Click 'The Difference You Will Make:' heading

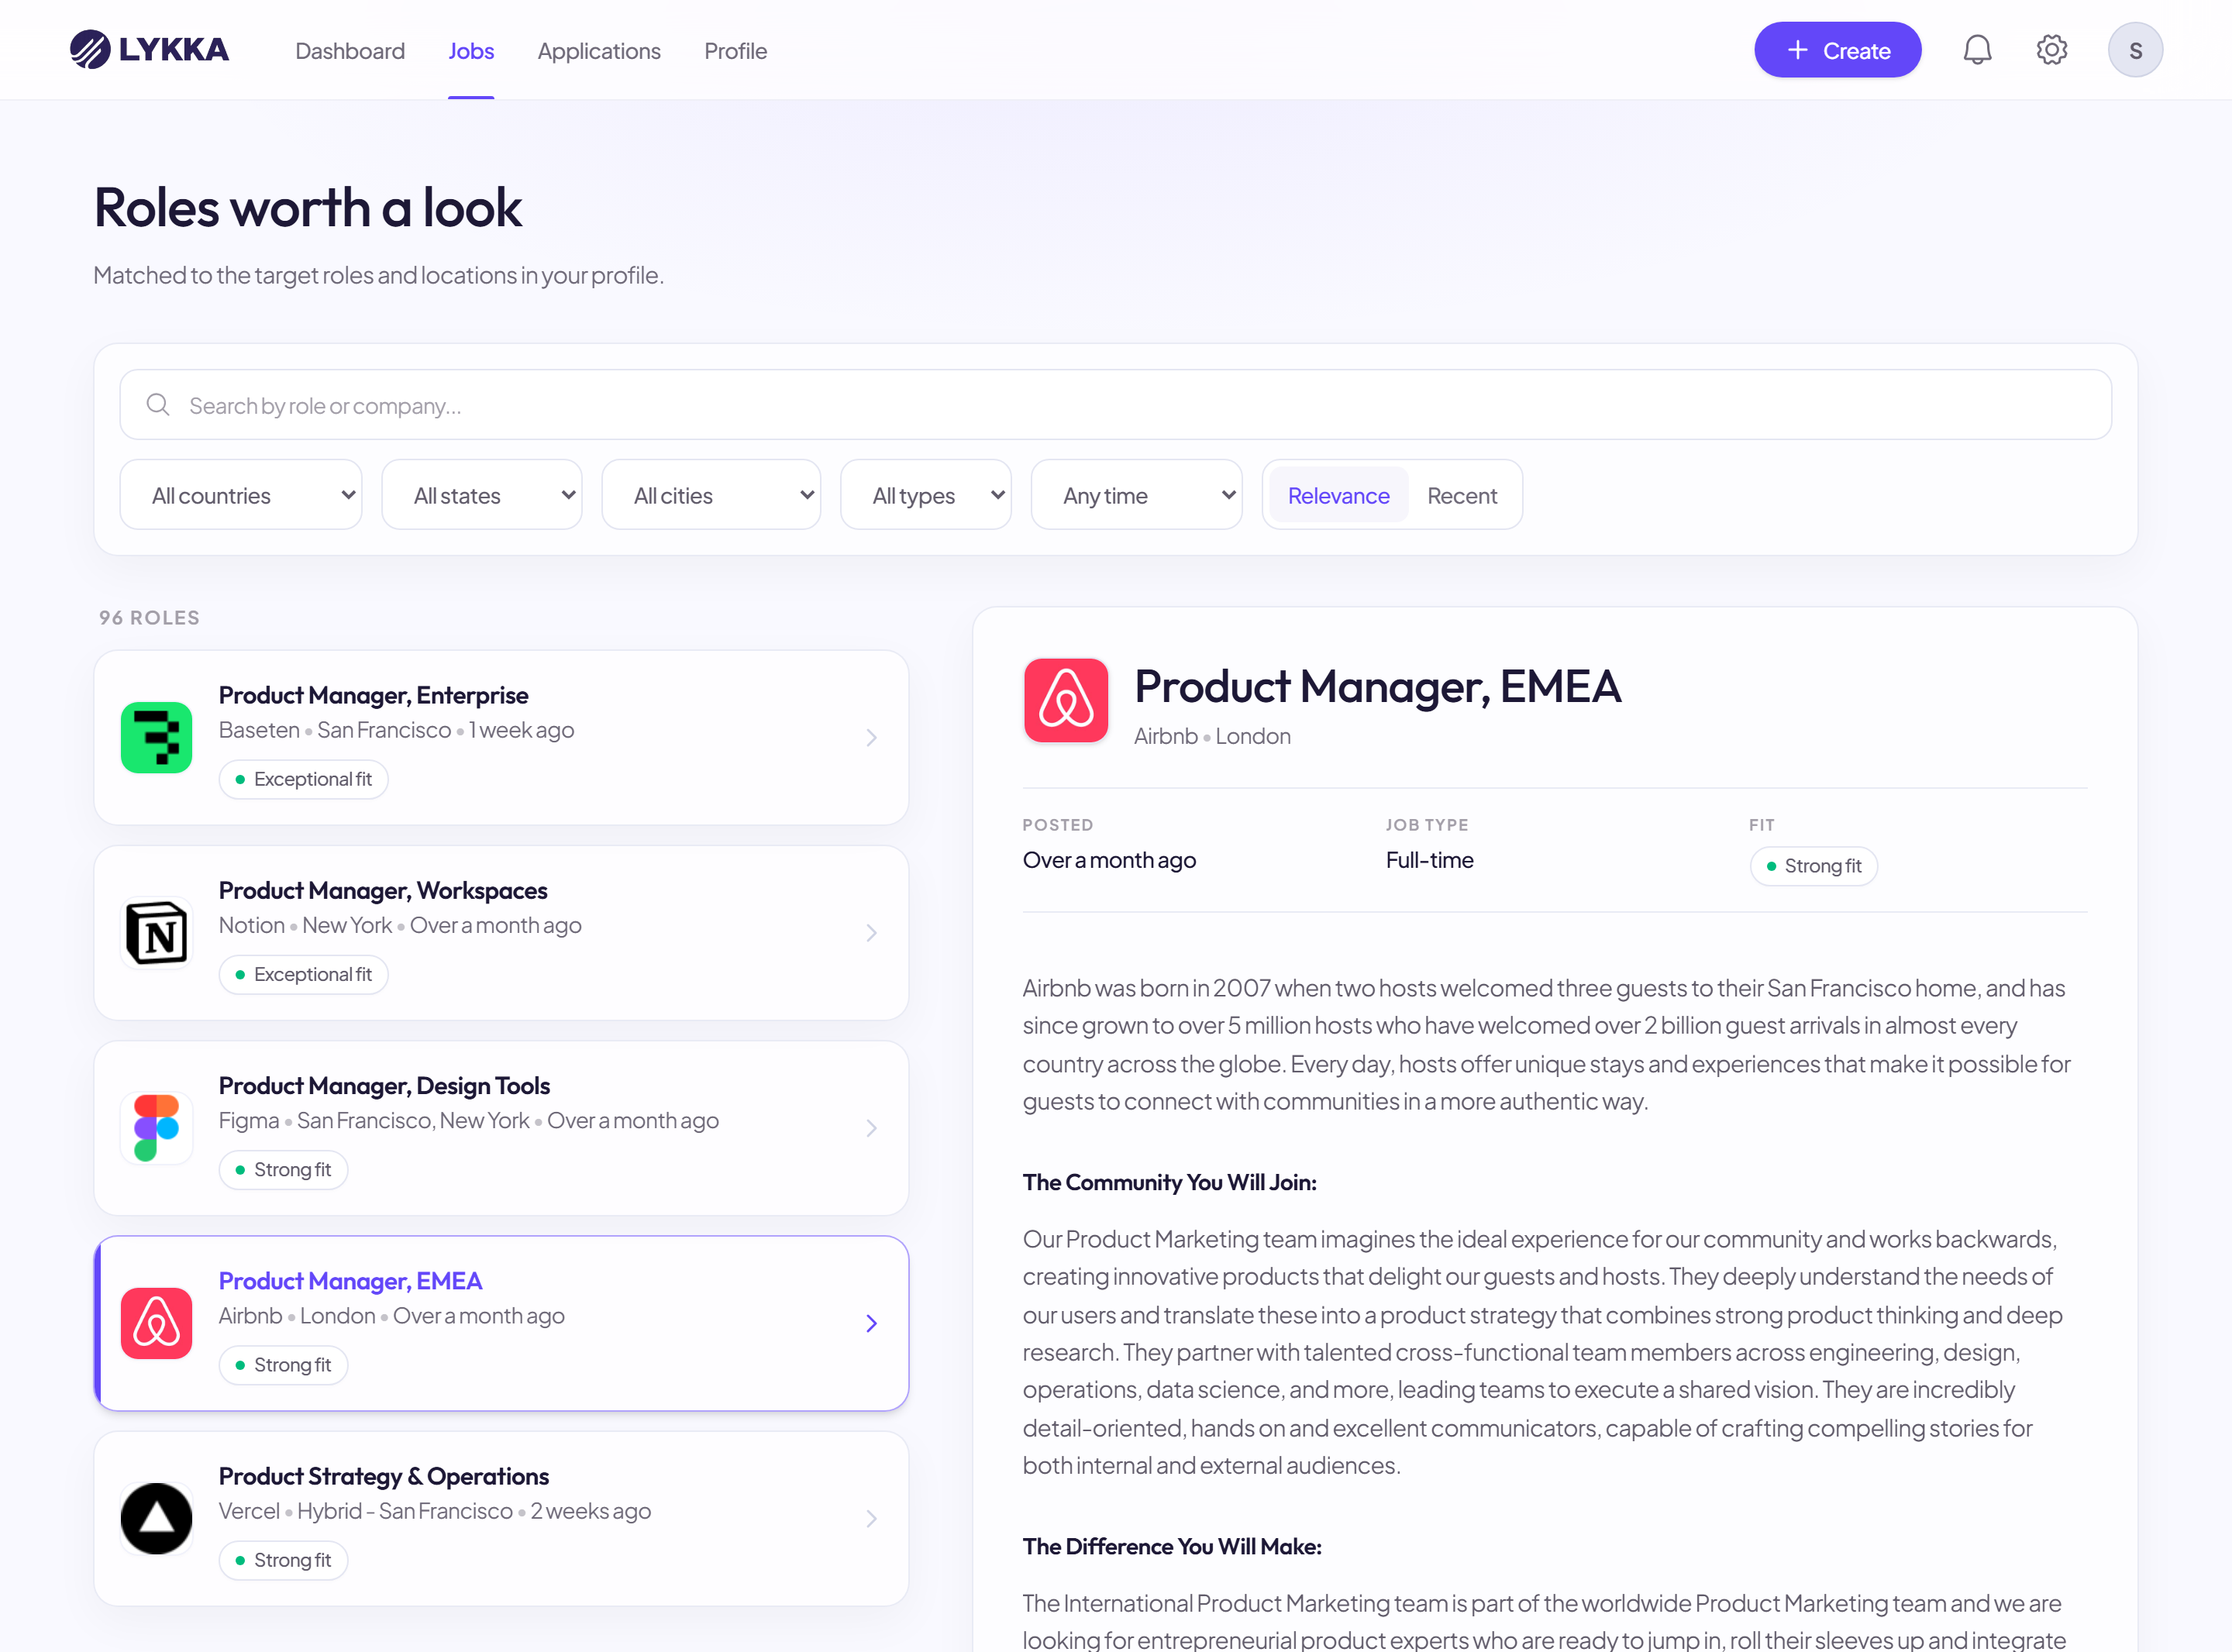coord(1172,1546)
